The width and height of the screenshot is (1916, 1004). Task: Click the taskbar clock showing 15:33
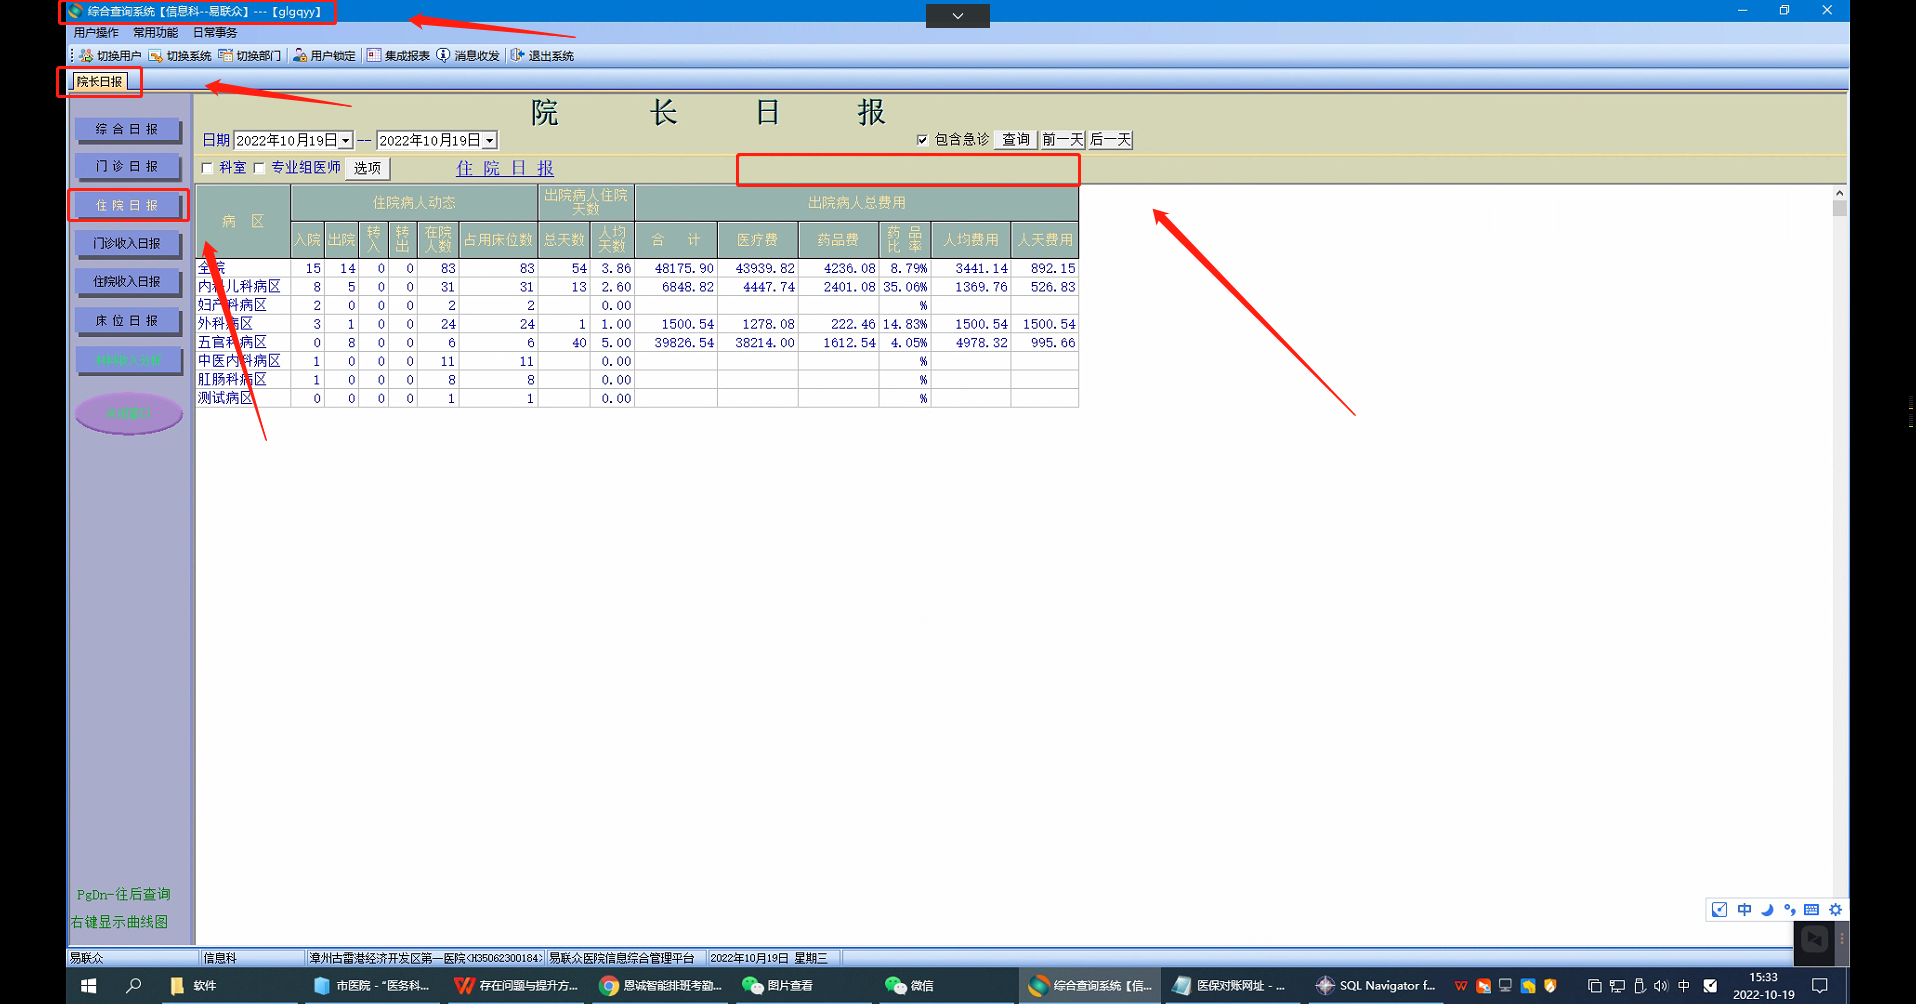click(1763, 986)
